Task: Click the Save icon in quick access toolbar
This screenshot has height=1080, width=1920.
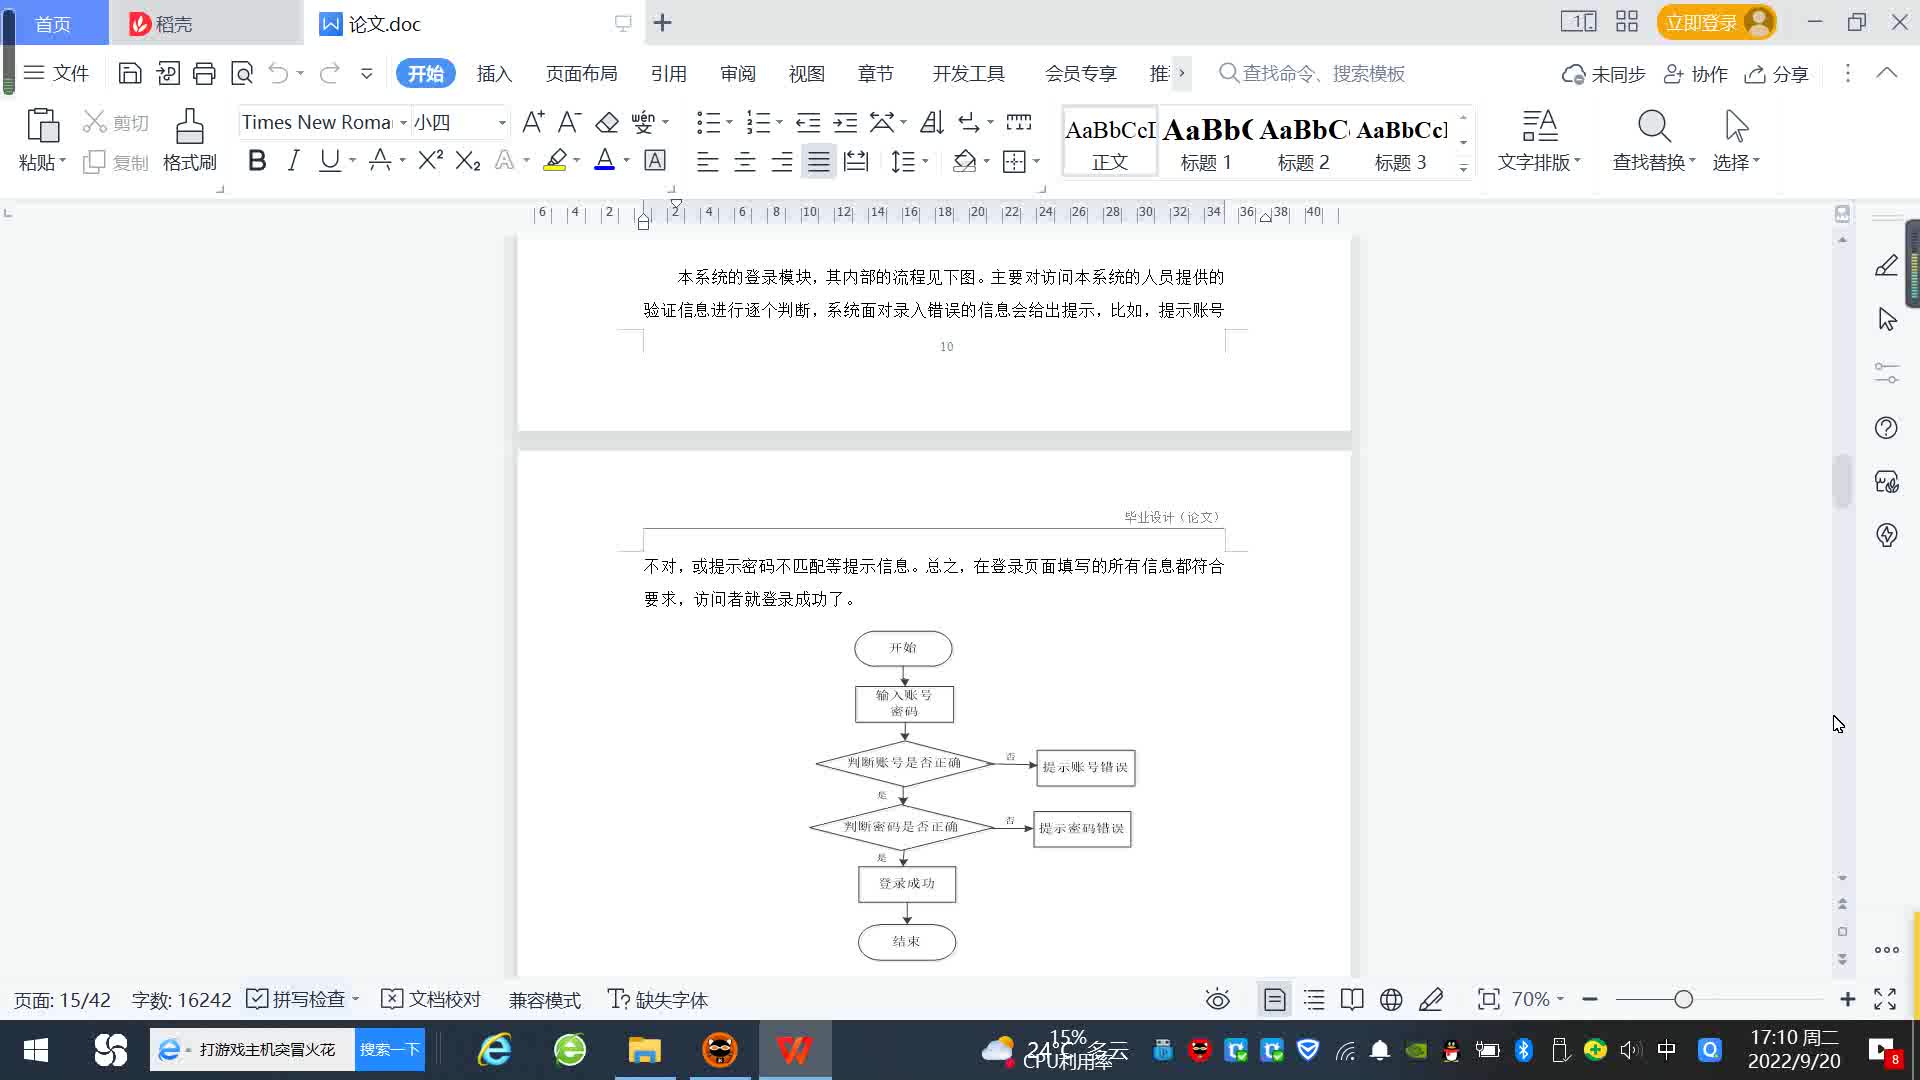Action: click(129, 73)
